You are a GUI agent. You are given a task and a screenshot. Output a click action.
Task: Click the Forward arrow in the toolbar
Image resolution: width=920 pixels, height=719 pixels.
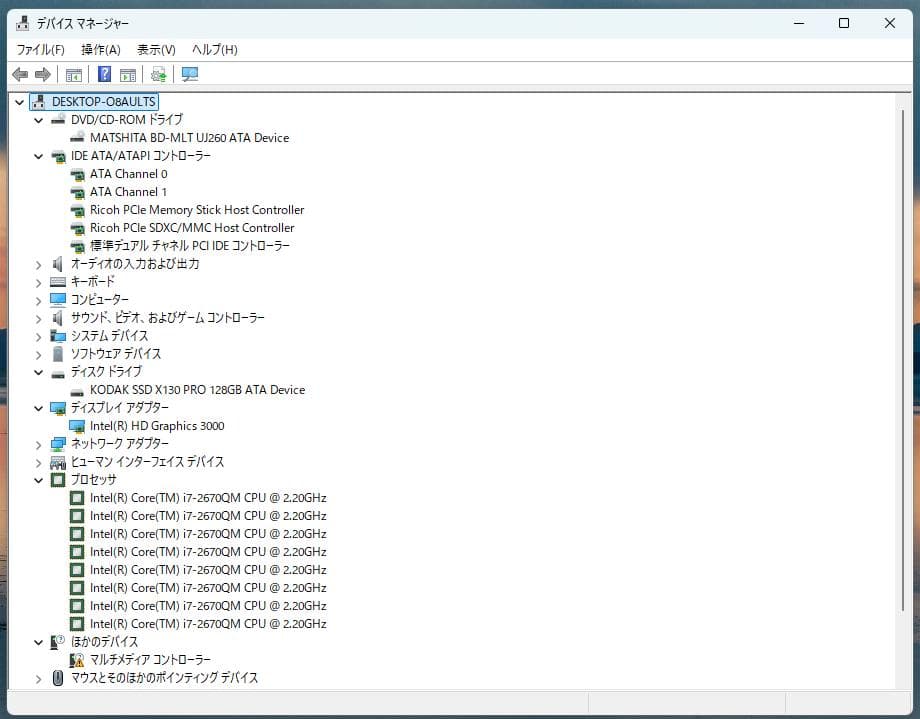42,74
